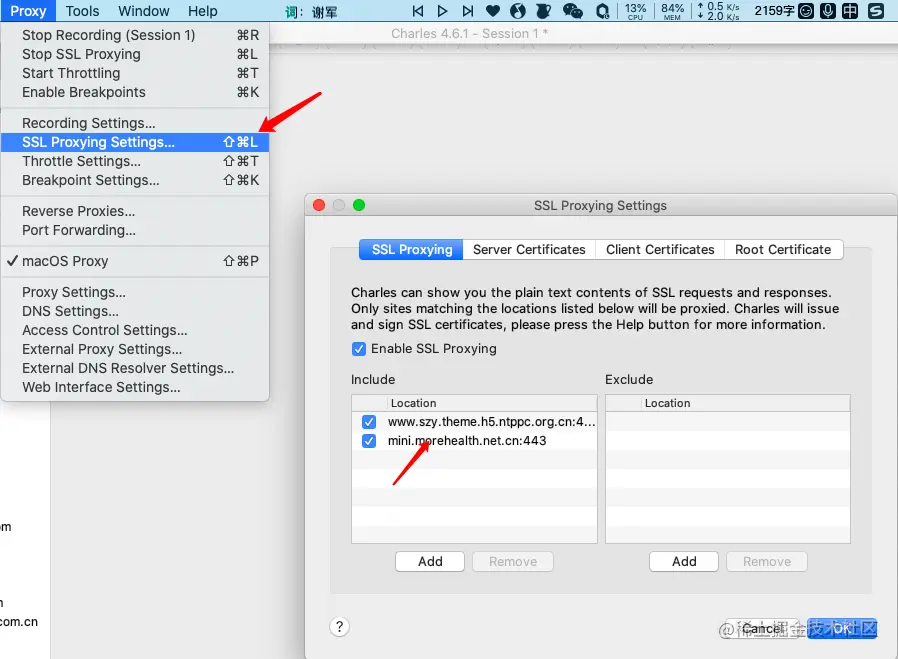
Task: Click the hexagon clock icon in menu bar
Action: coord(602,11)
